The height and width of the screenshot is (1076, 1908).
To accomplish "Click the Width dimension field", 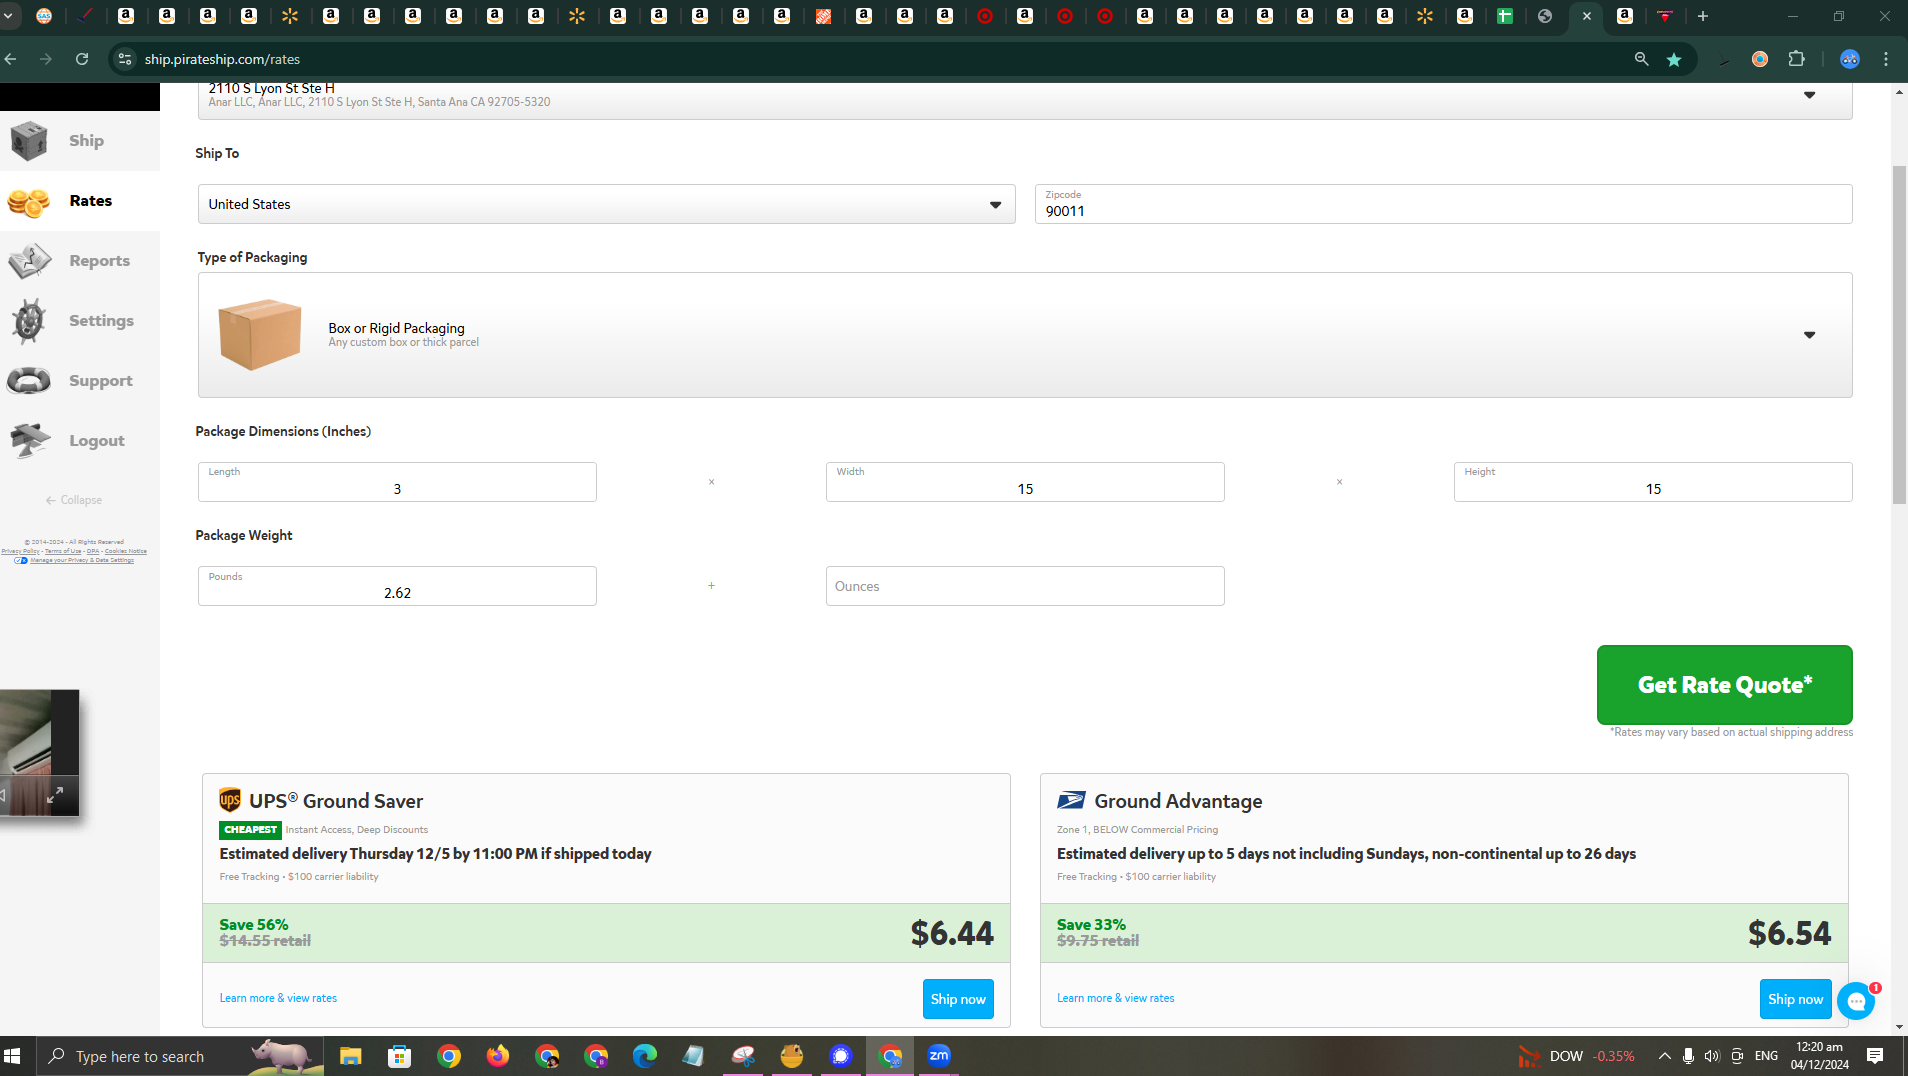I will point(1025,482).
